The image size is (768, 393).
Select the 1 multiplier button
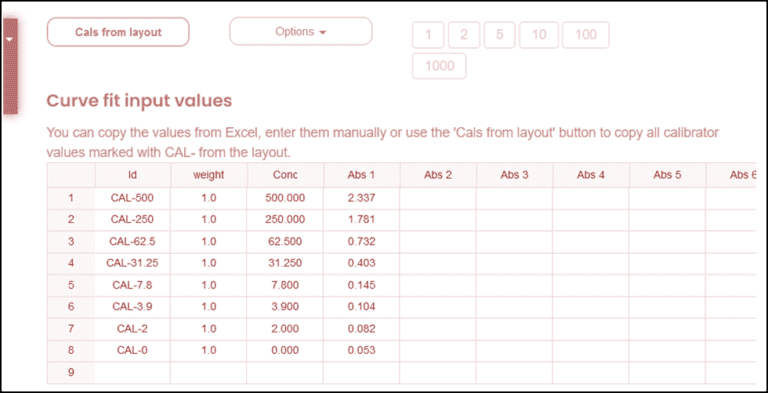coord(428,35)
